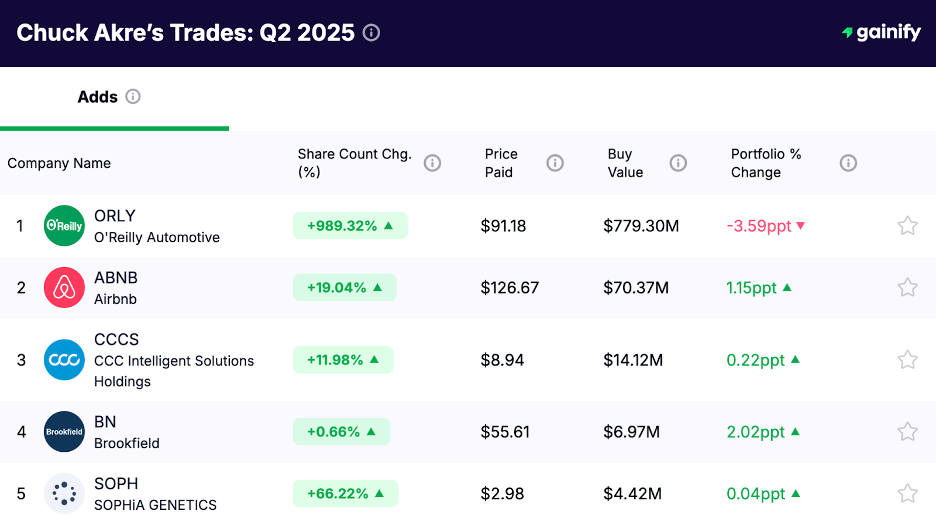
Task: Click the Buy Value info icon
Action: (678, 162)
